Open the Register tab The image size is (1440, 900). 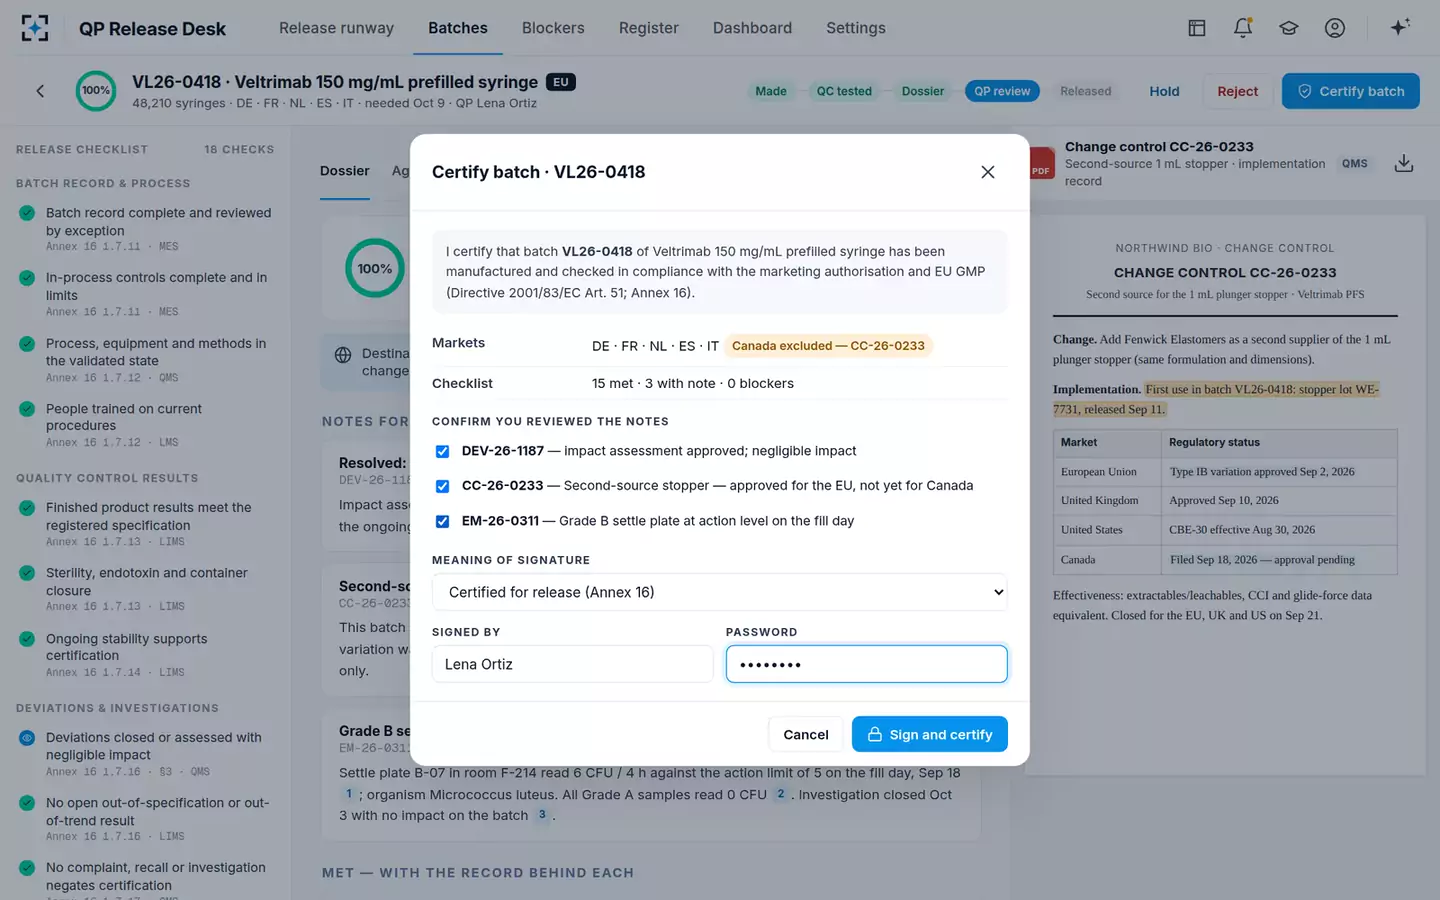[x=648, y=28]
